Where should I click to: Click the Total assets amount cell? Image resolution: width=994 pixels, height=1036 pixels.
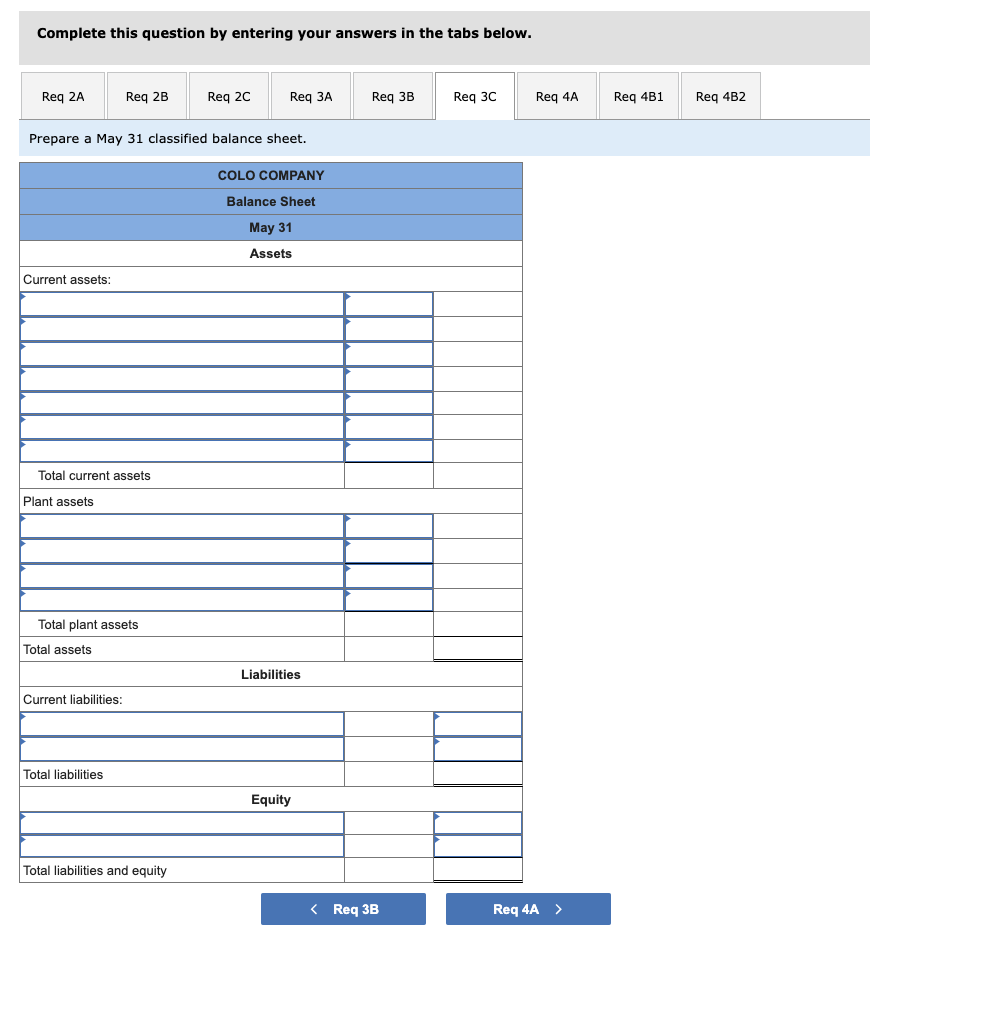(x=477, y=648)
